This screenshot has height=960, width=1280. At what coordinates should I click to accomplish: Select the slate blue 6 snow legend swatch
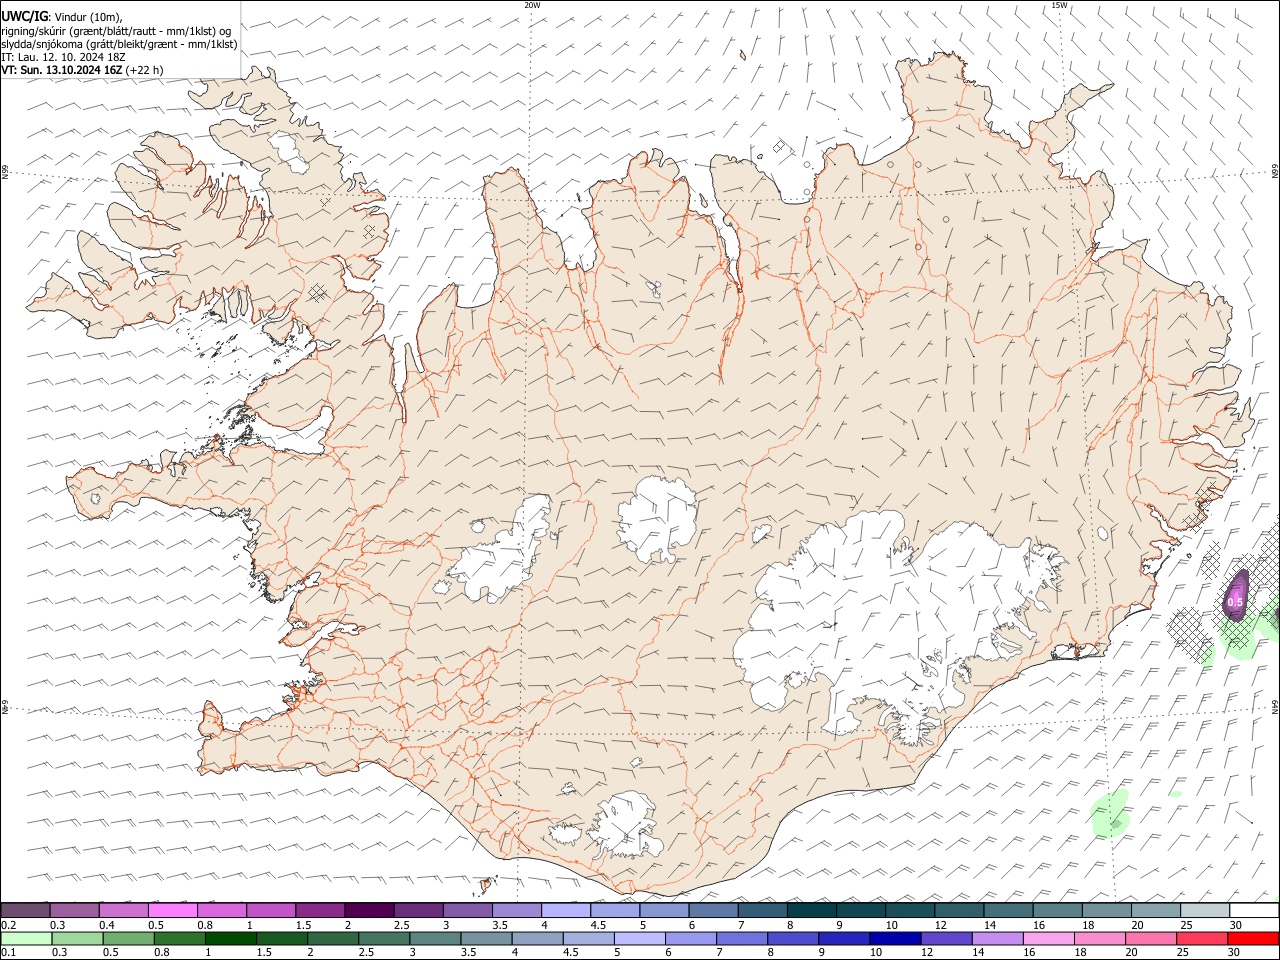(713, 910)
